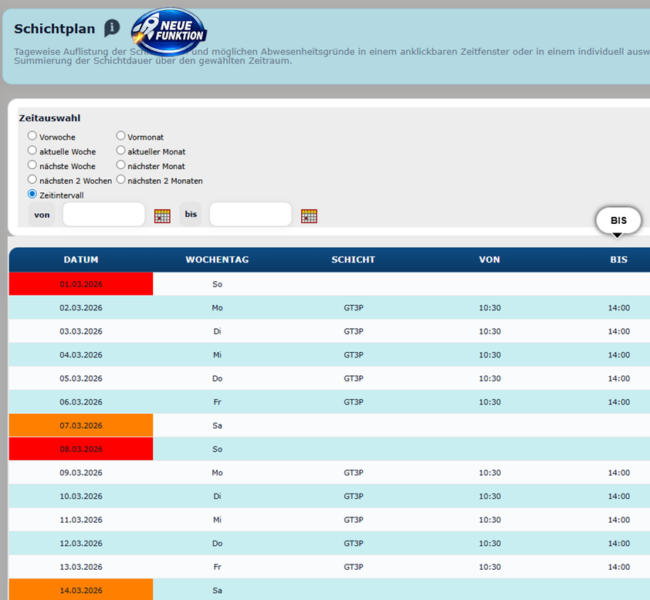This screenshot has width=650, height=600.
Task: Click the info icon next to Schichtplan
Action: (x=112, y=28)
